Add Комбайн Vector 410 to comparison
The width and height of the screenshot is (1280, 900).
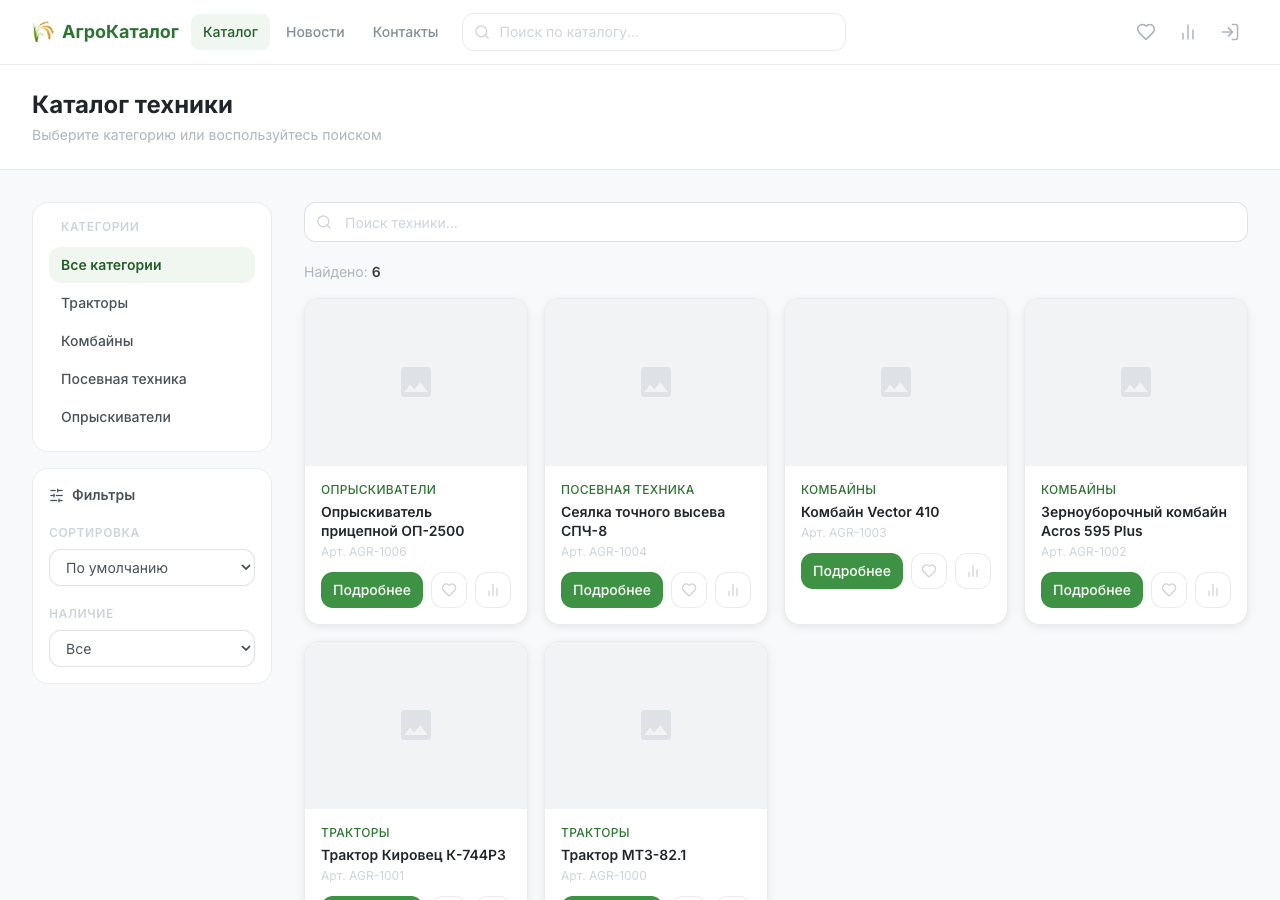[x=973, y=571]
